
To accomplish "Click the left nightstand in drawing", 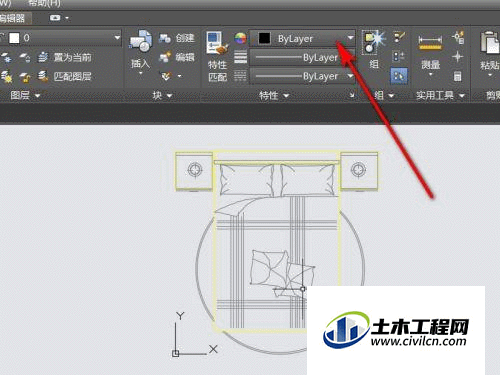I will pos(194,171).
